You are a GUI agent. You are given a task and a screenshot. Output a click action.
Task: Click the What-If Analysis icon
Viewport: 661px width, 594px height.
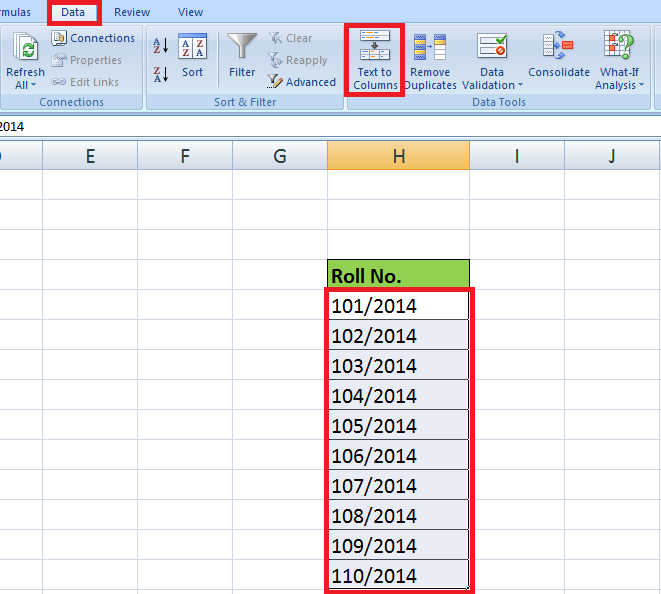[x=619, y=46]
